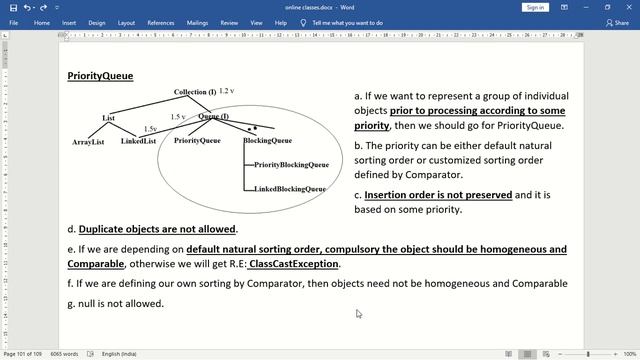Click the Sign in button

point(535,7)
